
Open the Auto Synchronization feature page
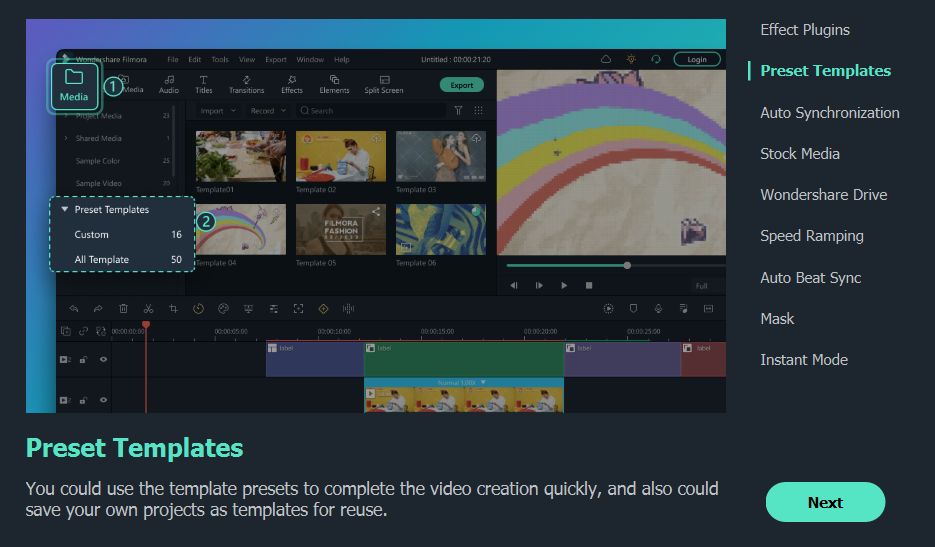(x=829, y=113)
